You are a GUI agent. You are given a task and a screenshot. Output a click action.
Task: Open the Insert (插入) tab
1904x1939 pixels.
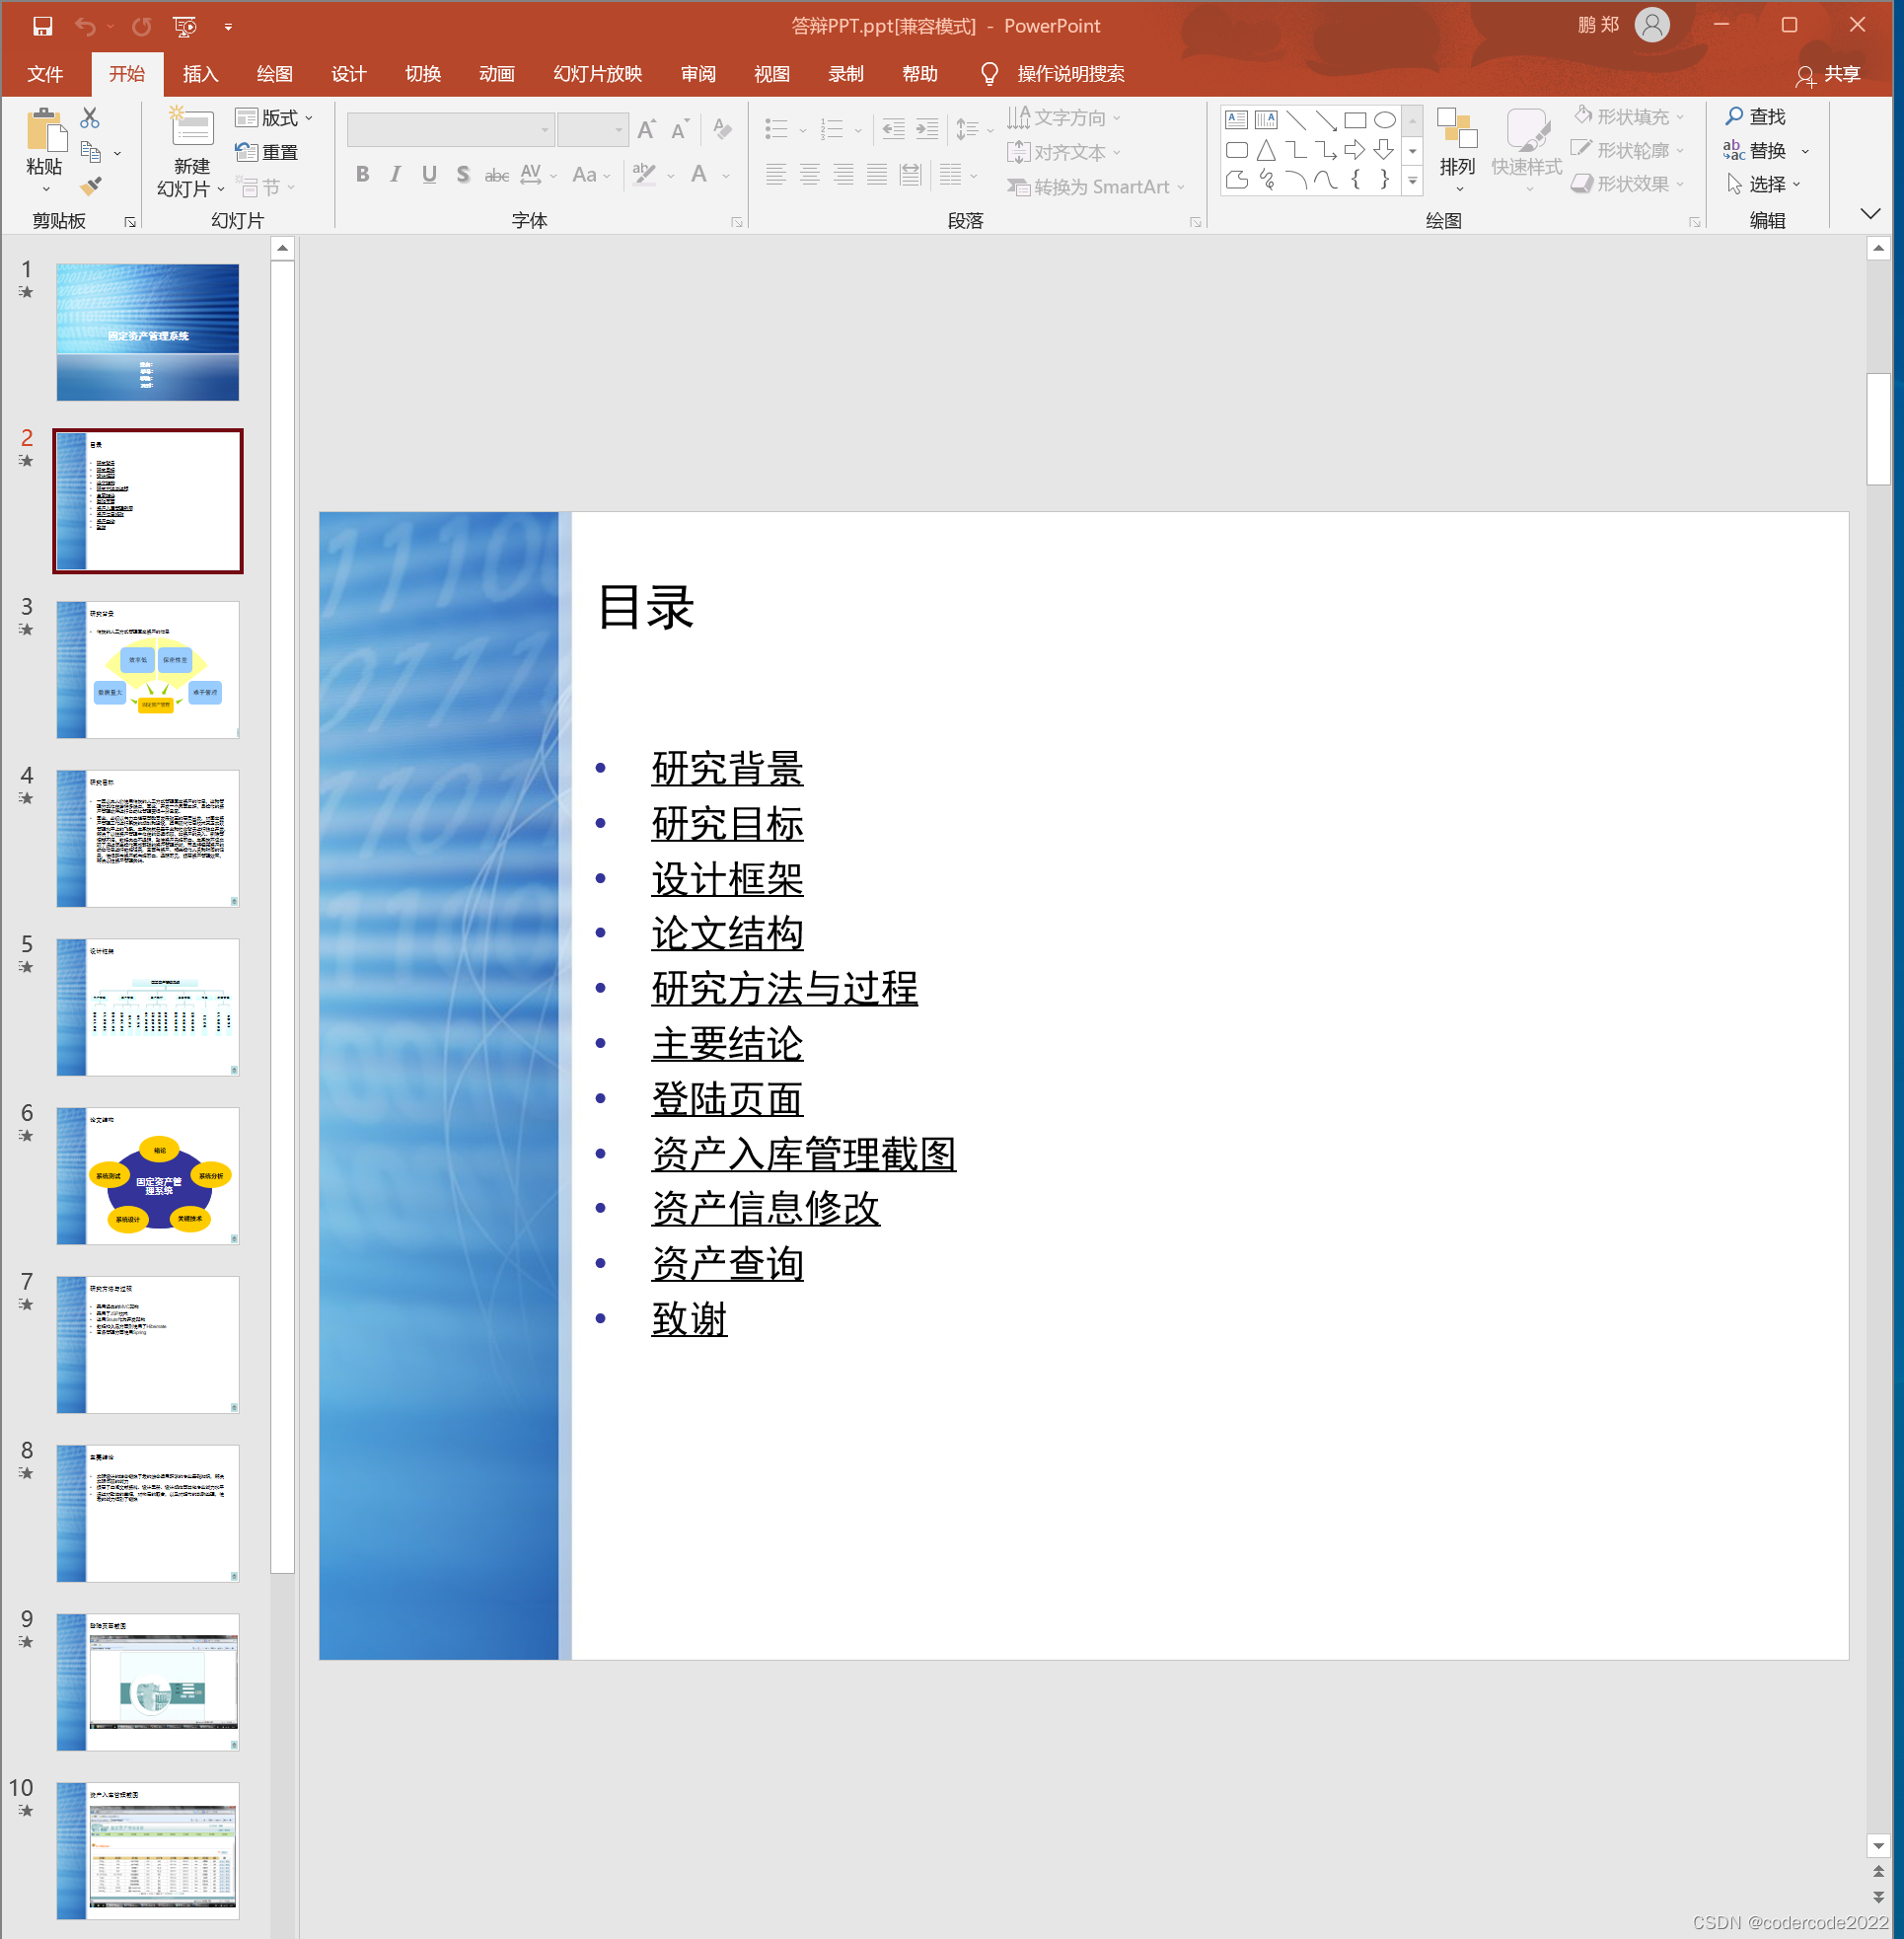click(x=200, y=74)
